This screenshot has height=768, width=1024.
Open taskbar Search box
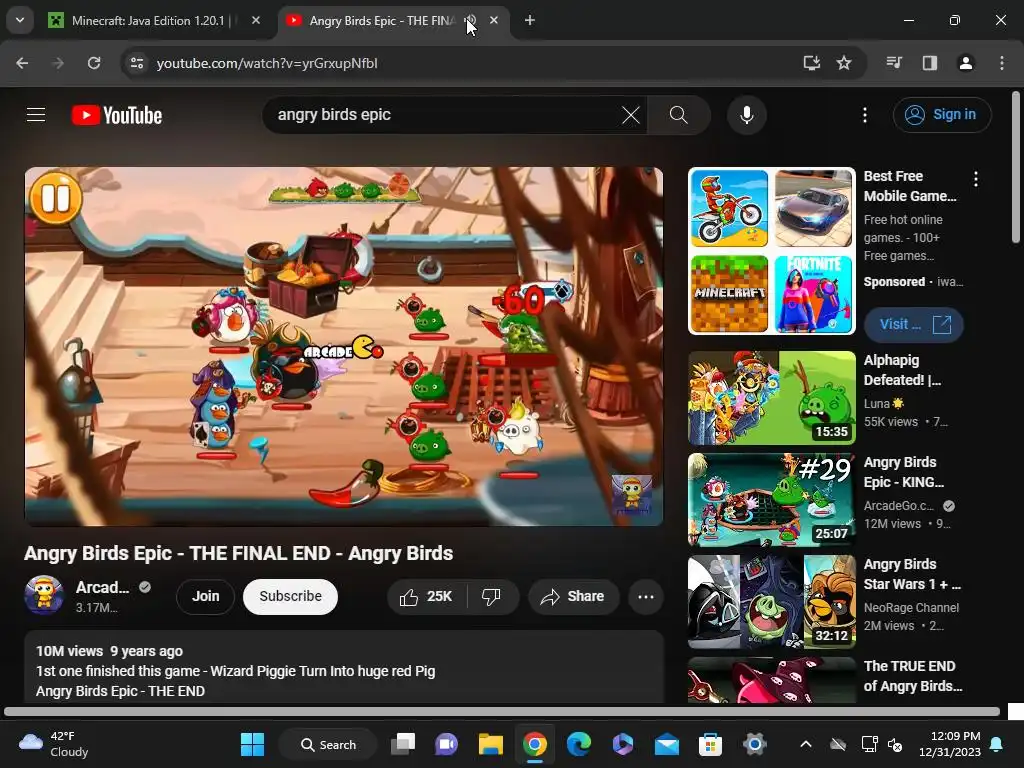point(328,744)
